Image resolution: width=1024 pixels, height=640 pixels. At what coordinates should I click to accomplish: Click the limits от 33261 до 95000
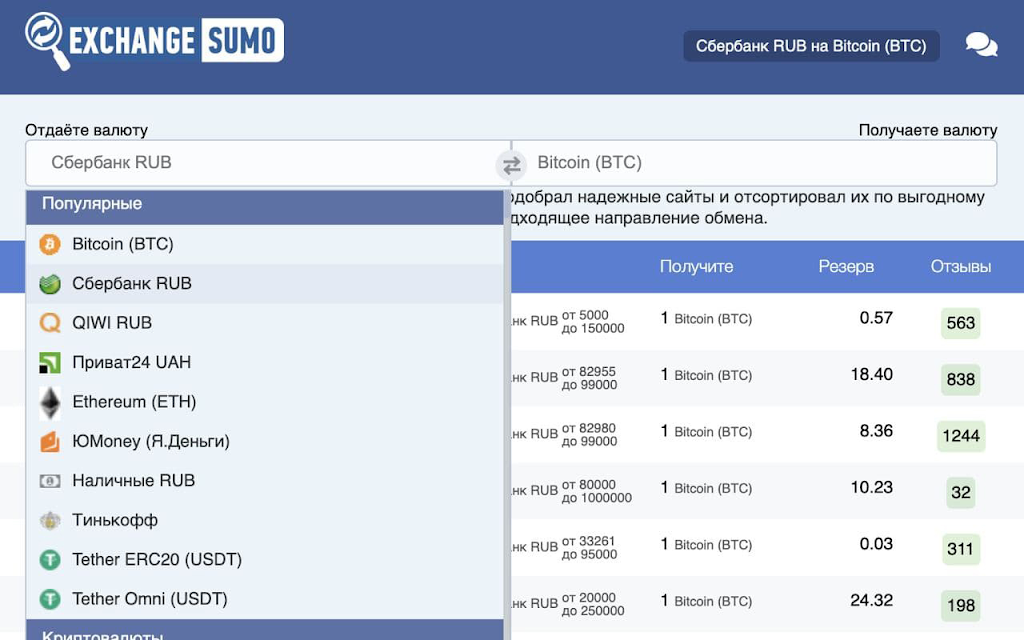pyautogui.click(x=589, y=548)
